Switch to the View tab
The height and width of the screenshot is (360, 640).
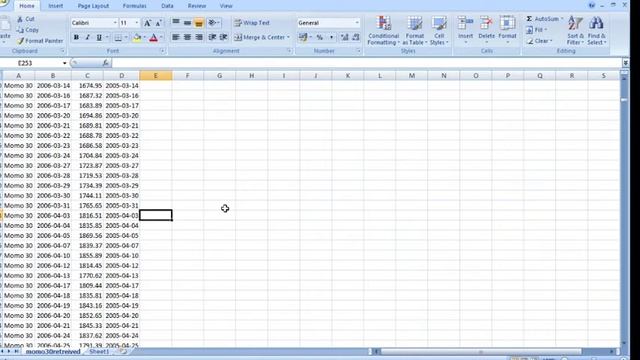[x=226, y=6]
